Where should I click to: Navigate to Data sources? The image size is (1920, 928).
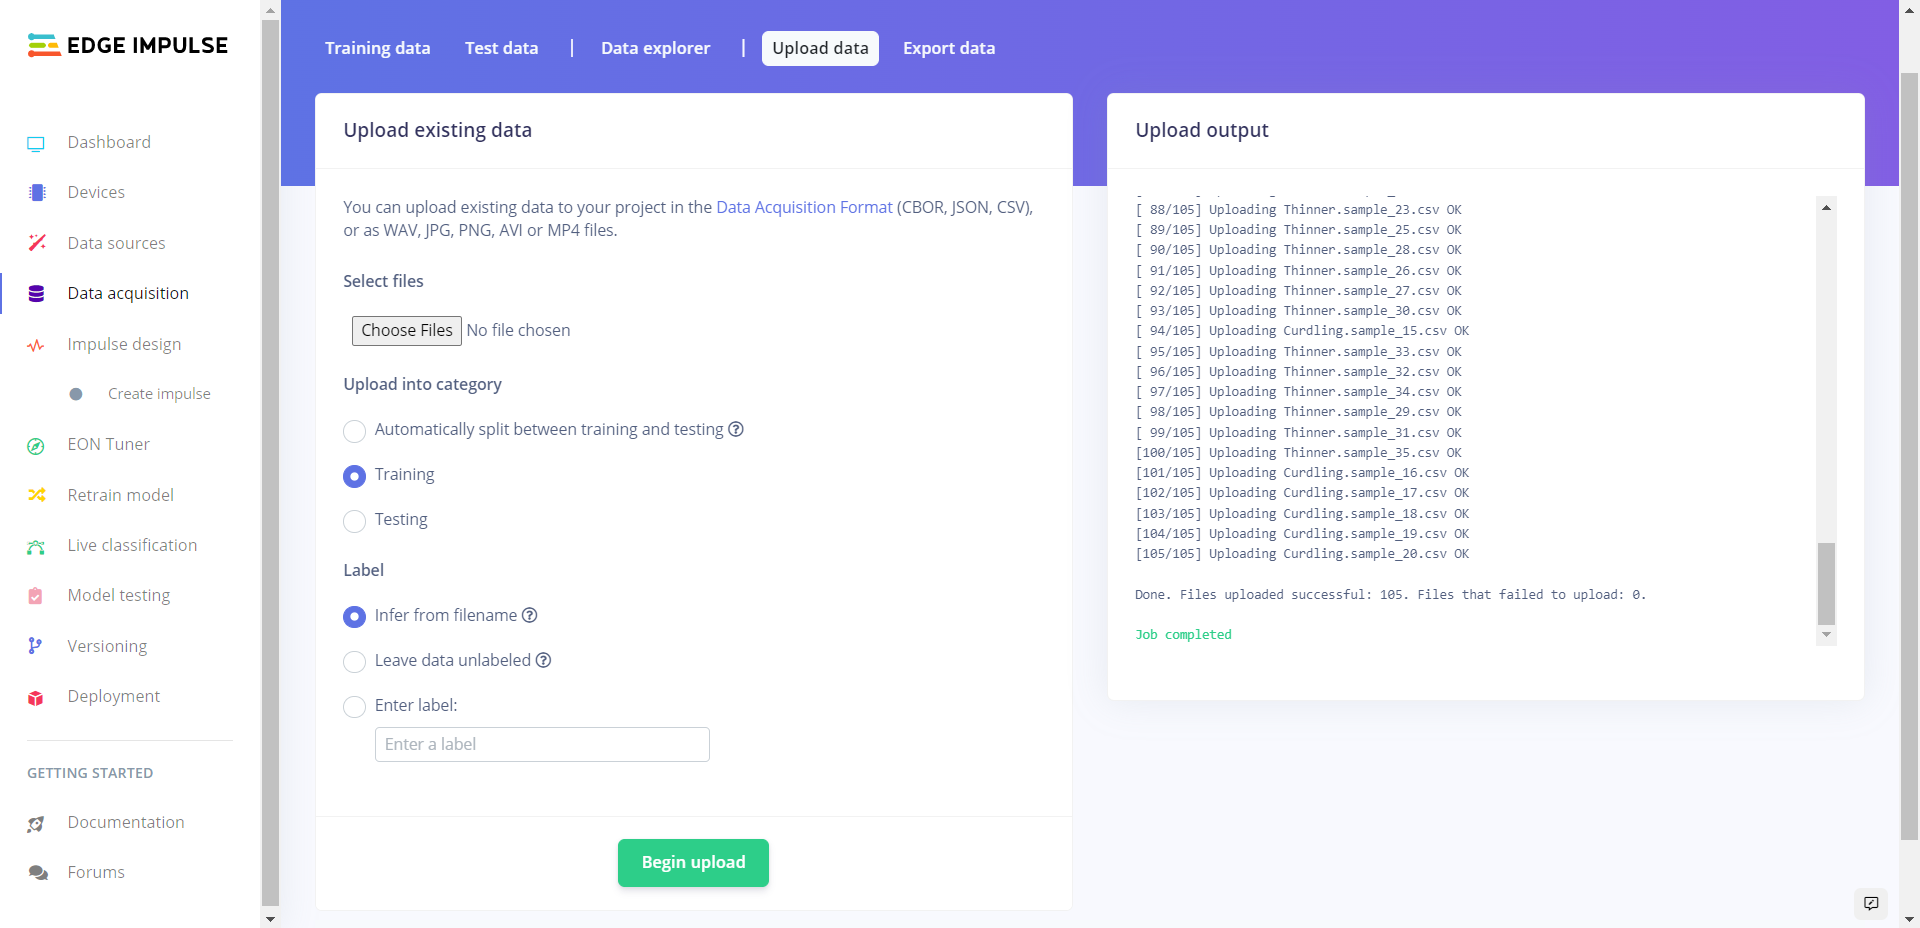pos(116,243)
